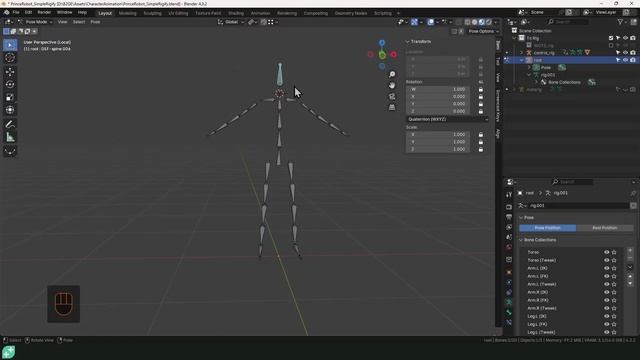Switch perspective/orthographic grid icon
This screenshot has width=640, height=360.
coord(392,107)
